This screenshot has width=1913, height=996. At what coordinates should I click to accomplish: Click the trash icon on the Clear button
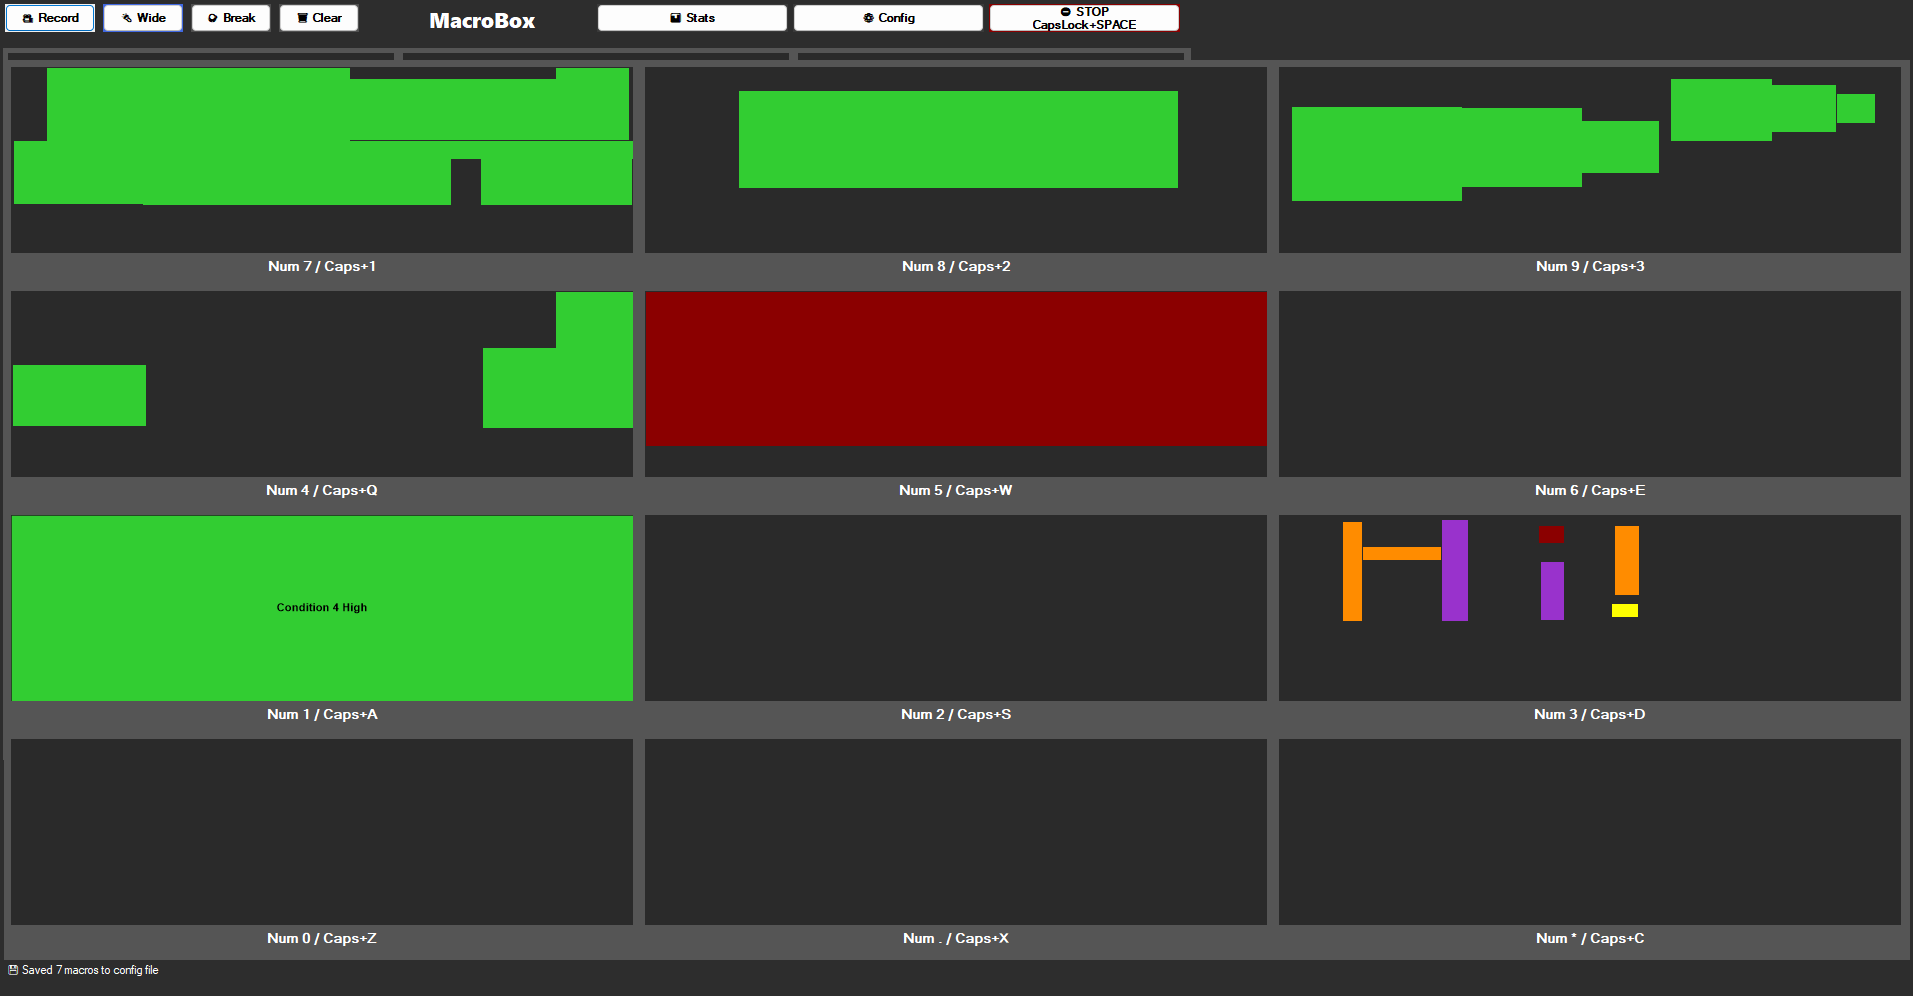(x=301, y=17)
